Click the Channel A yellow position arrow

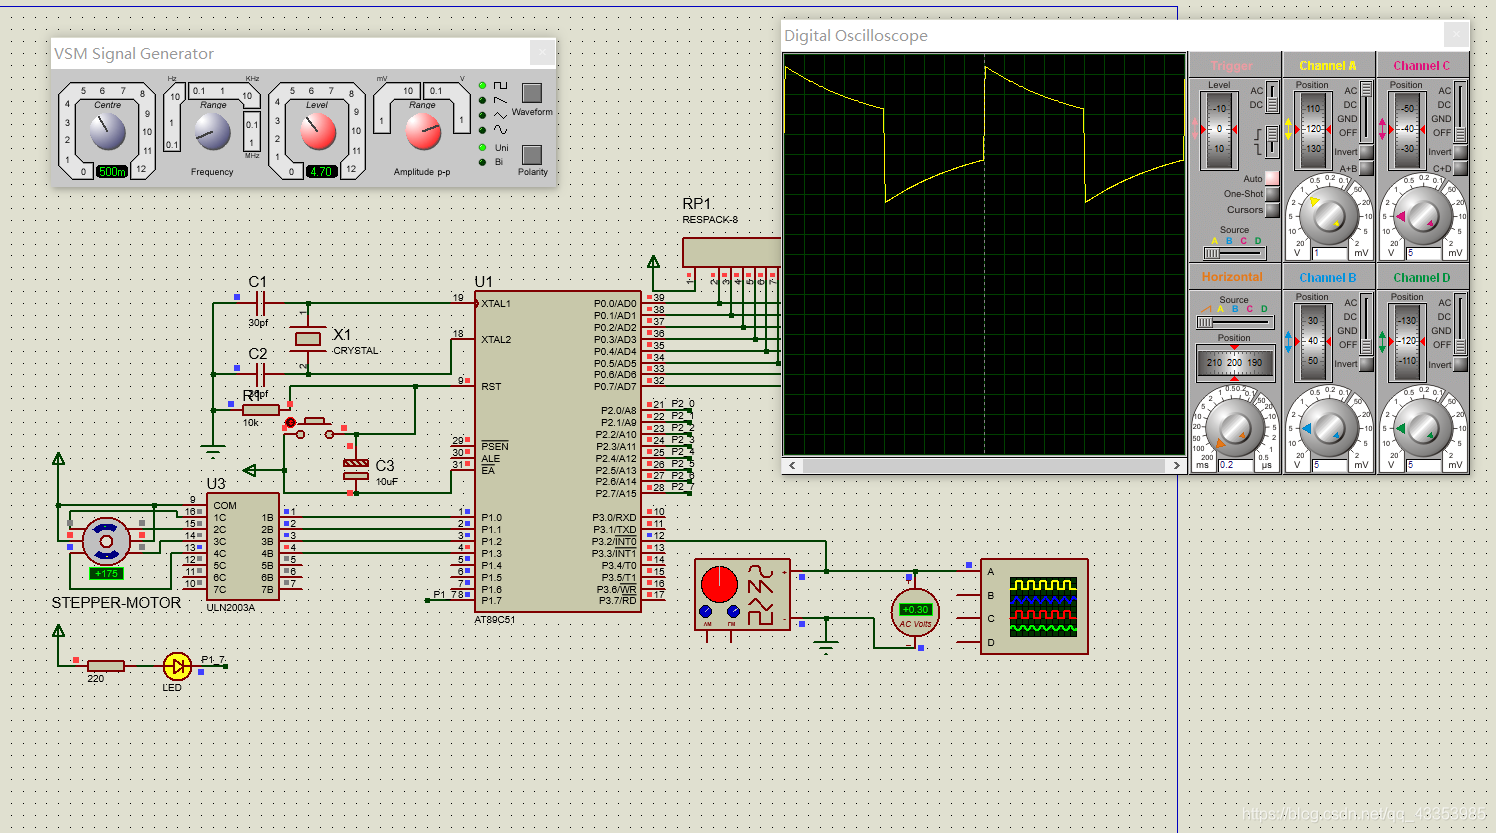pos(1288,128)
